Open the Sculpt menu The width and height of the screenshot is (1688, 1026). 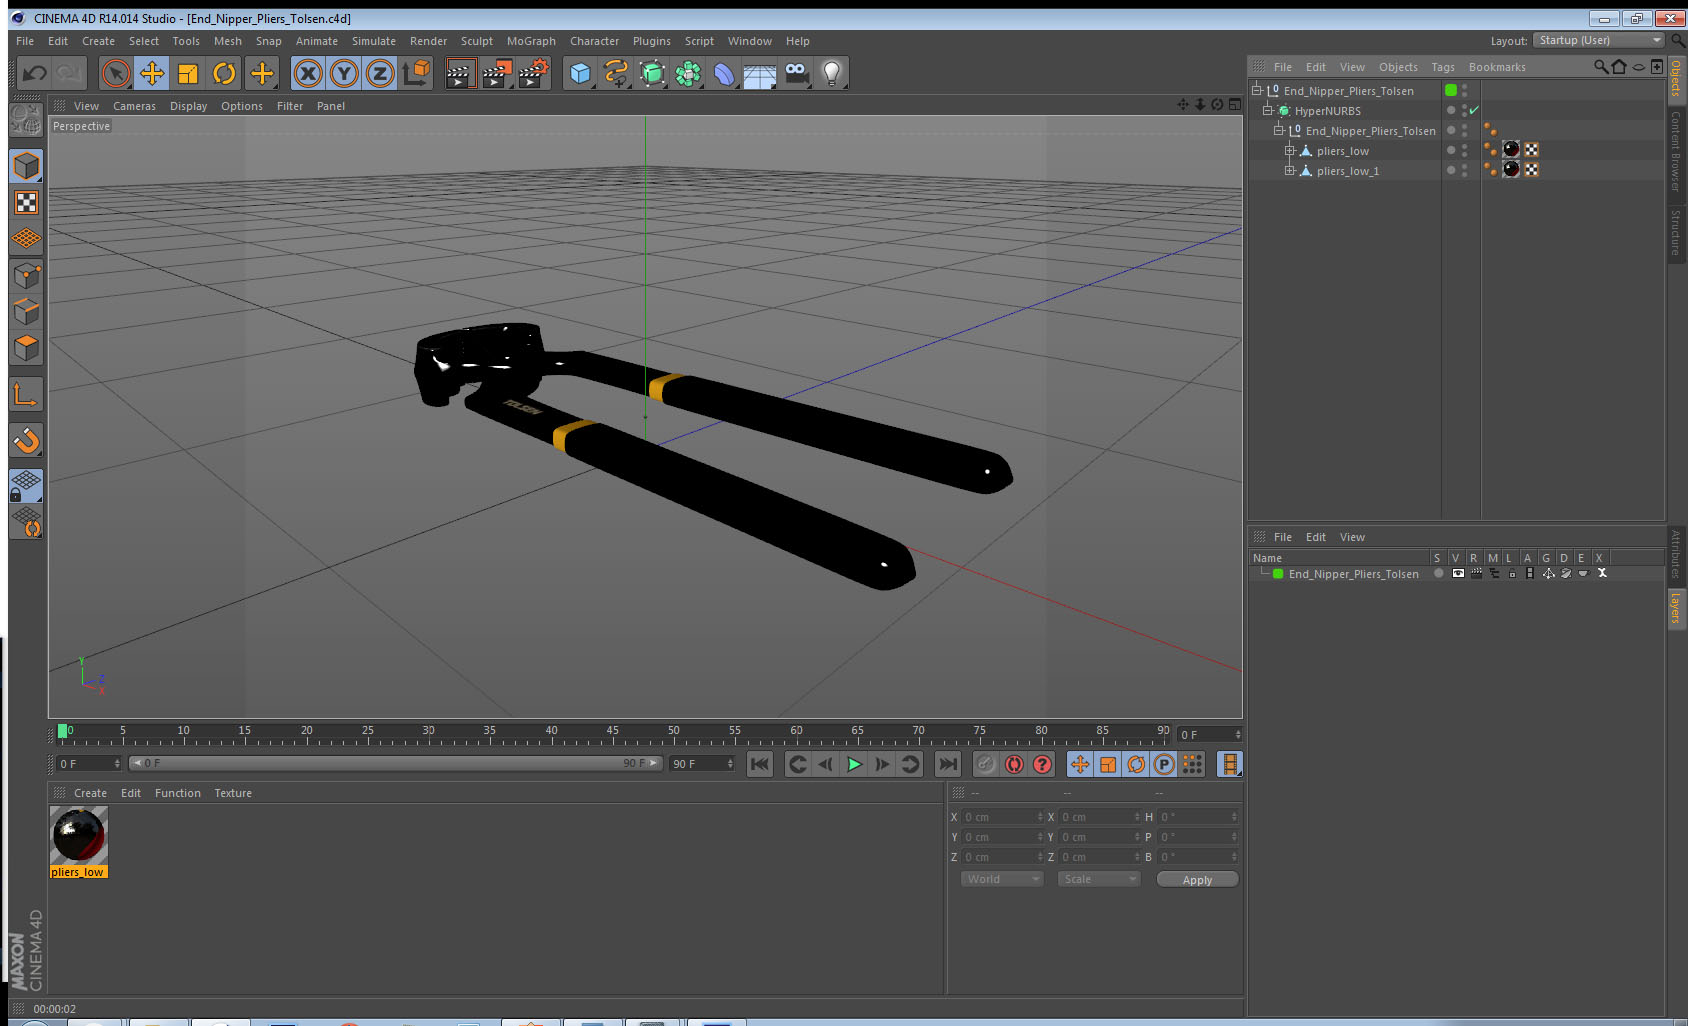(476, 41)
